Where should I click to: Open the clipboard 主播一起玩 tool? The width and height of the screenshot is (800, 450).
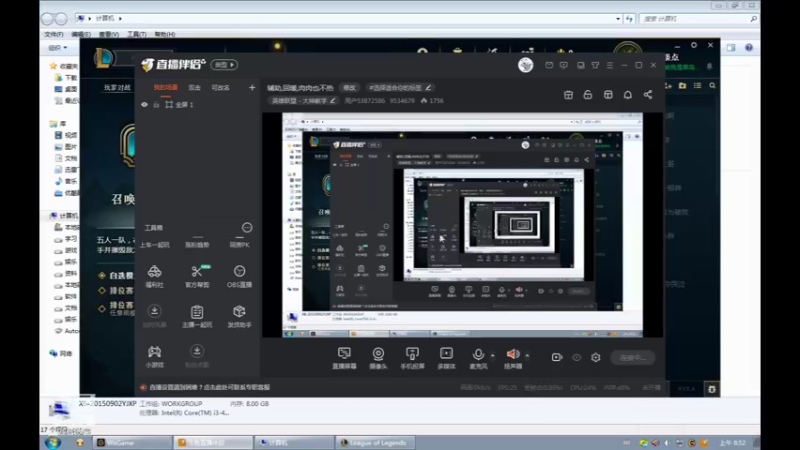197,316
